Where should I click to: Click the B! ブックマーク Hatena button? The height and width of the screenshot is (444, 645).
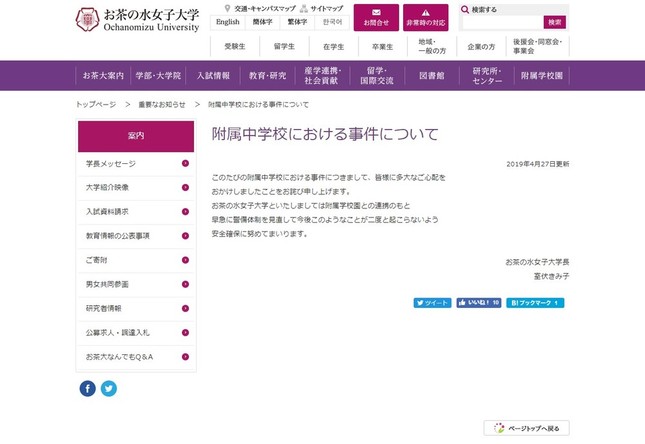(x=537, y=301)
